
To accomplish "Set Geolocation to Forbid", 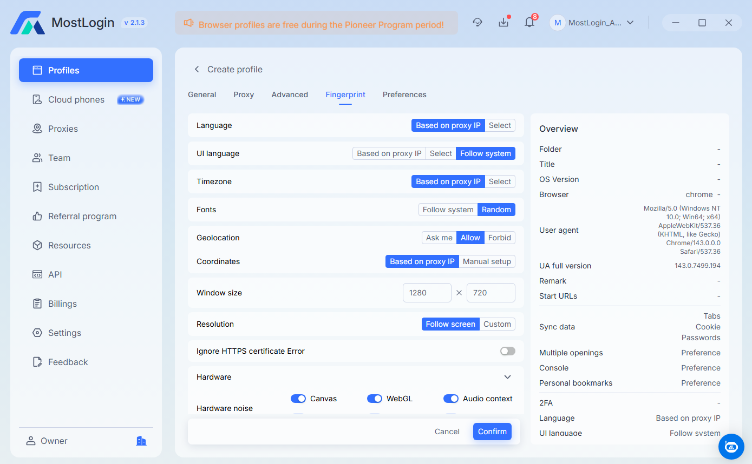I will (500, 238).
